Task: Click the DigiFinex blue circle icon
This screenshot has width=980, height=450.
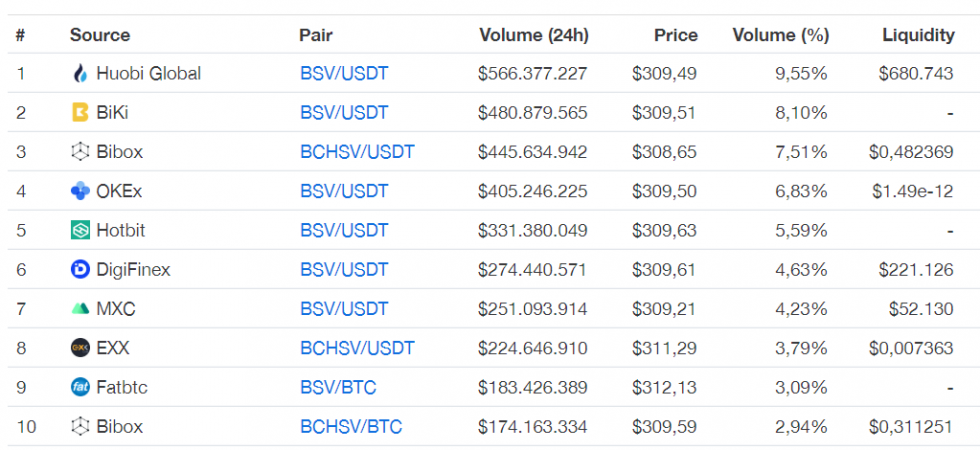Action: [81, 269]
